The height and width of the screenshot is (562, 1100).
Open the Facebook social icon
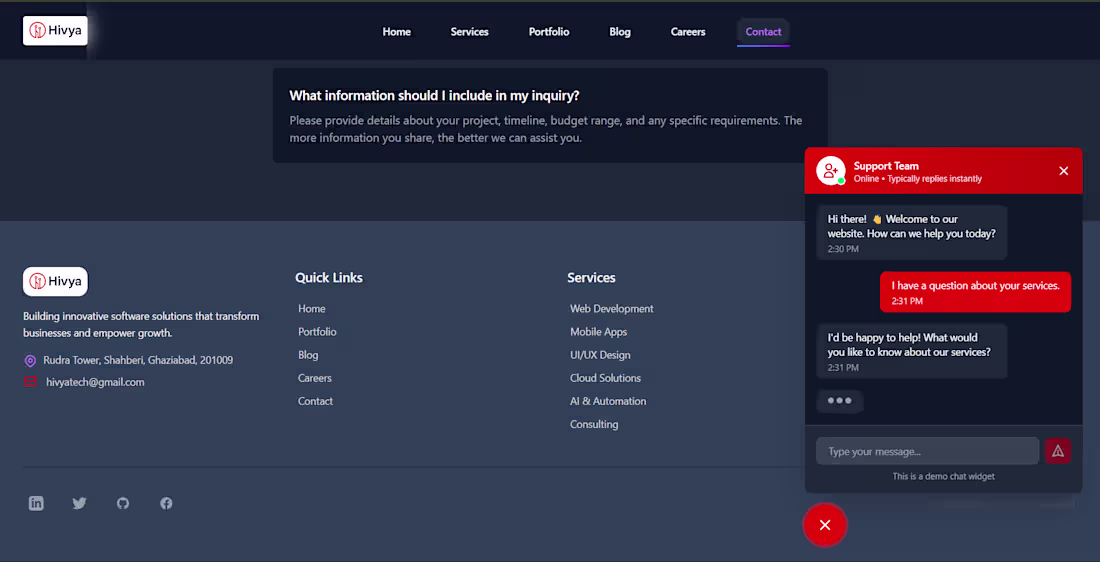(x=166, y=503)
